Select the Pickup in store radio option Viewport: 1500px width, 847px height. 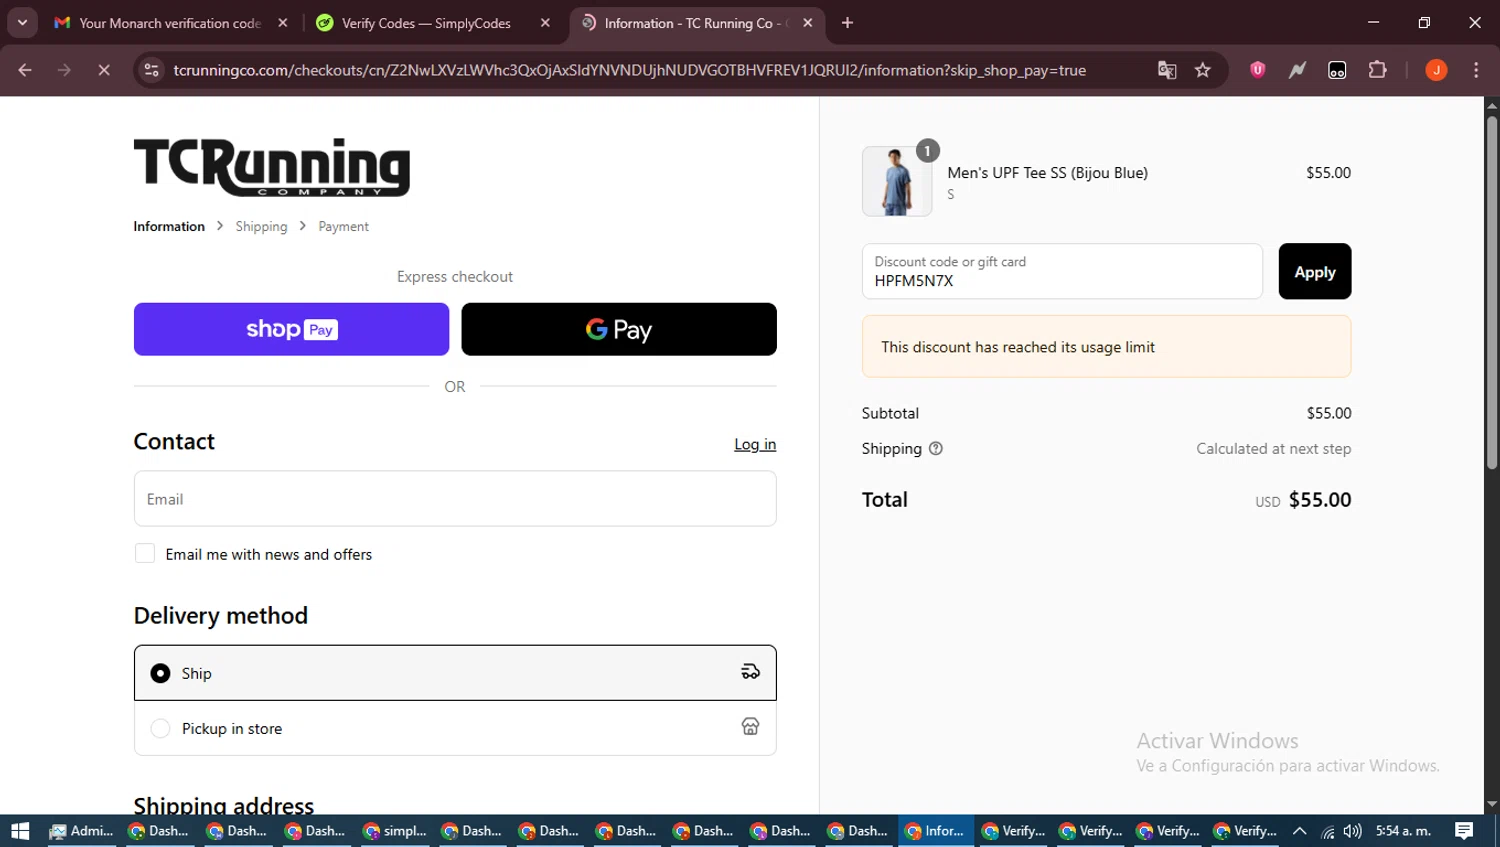pos(160,728)
